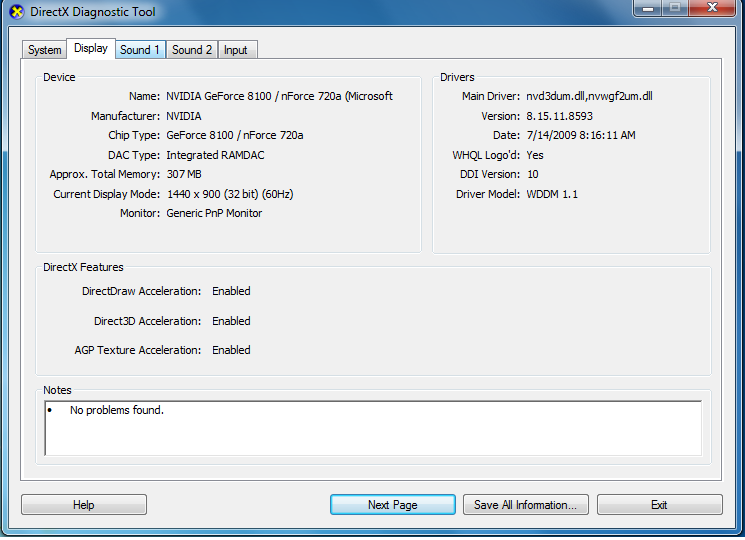Go to the Input tab

pyautogui.click(x=238, y=50)
